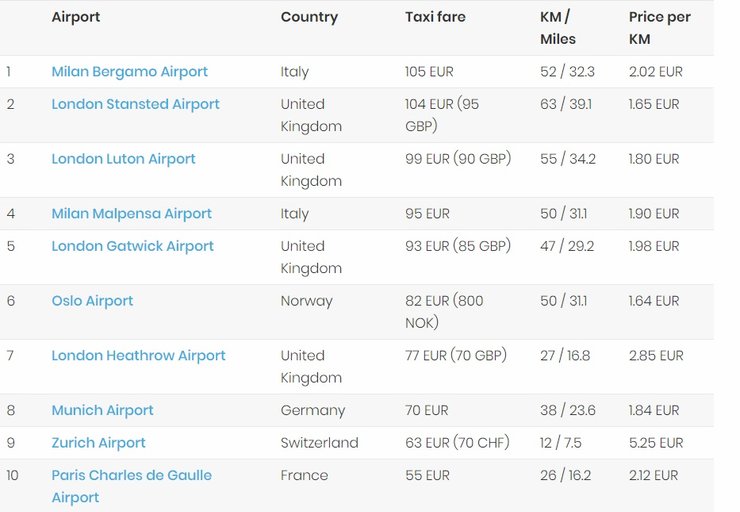Open the Paris Charles de Gaulle Airport link
The width and height of the screenshot is (740, 512).
click(131, 476)
